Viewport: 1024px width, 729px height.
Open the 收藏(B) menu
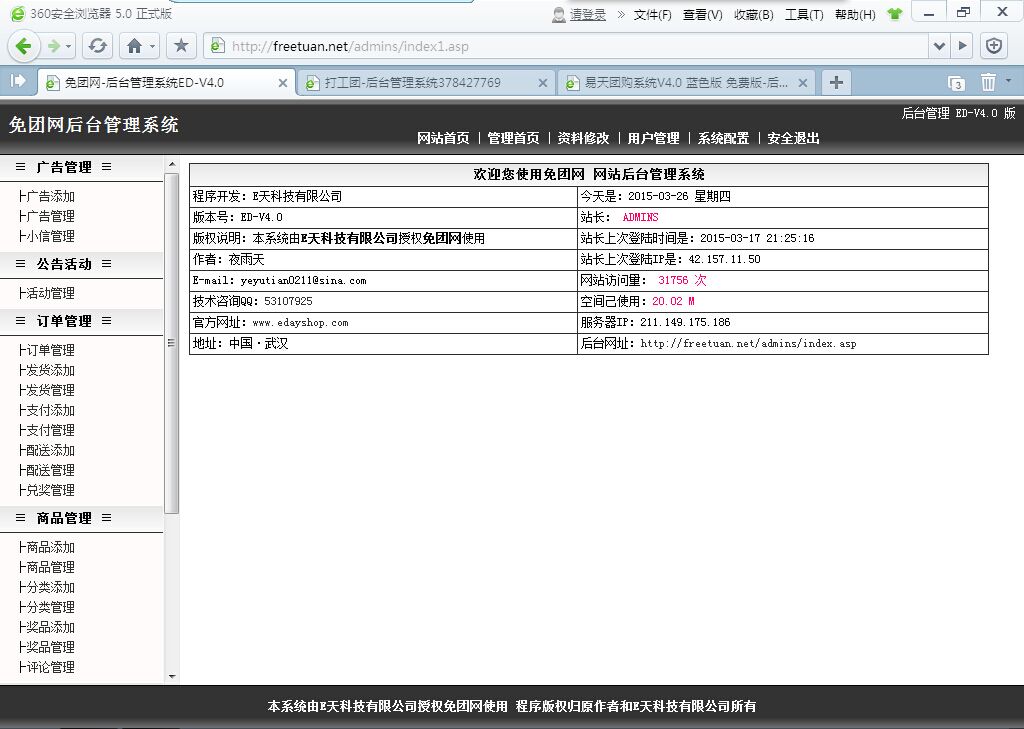click(x=754, y=14)
